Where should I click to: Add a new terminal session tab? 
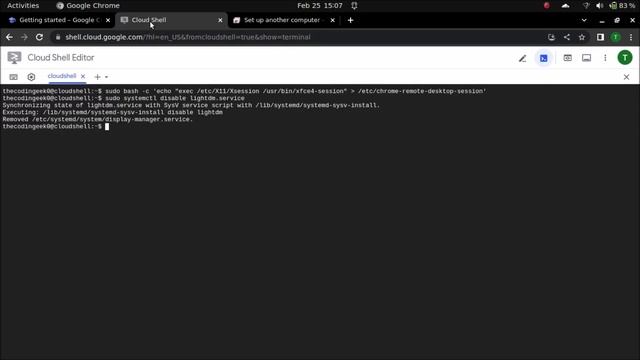(x=97, y=77)
